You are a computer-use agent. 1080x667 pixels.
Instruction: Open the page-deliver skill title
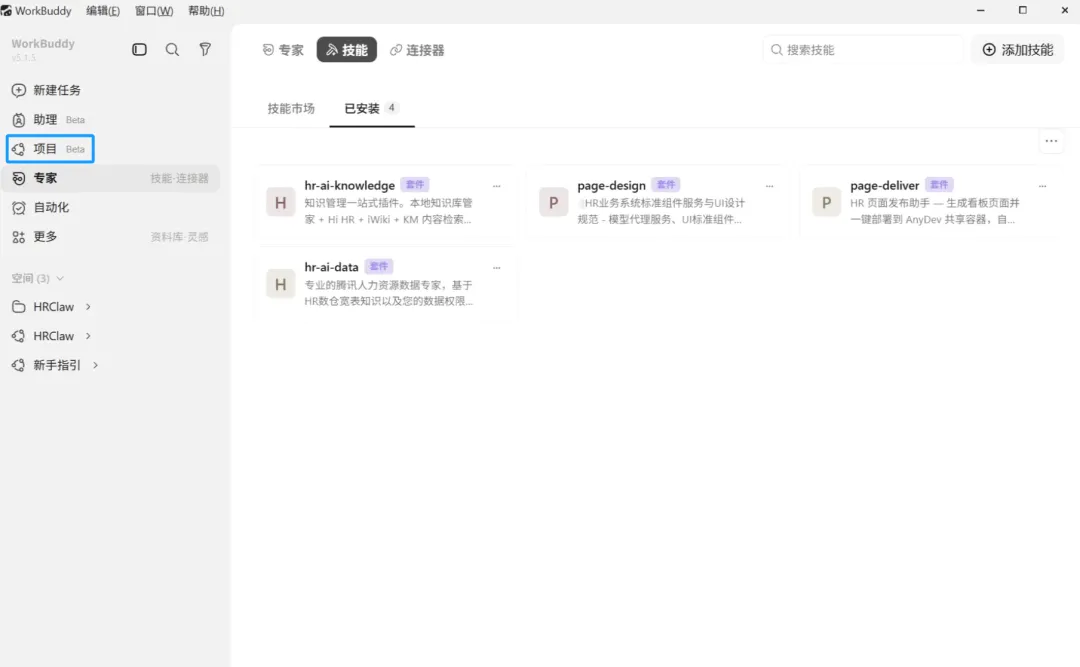tap(884, 185)
